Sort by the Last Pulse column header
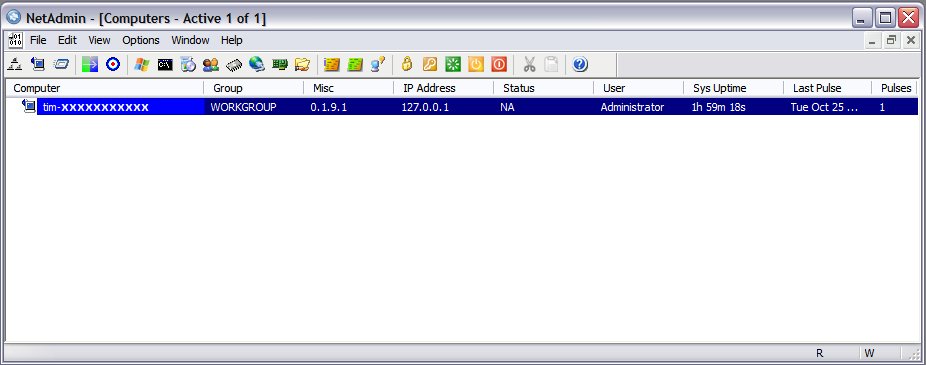Screen dimensions: 926x365 [827, 88]
